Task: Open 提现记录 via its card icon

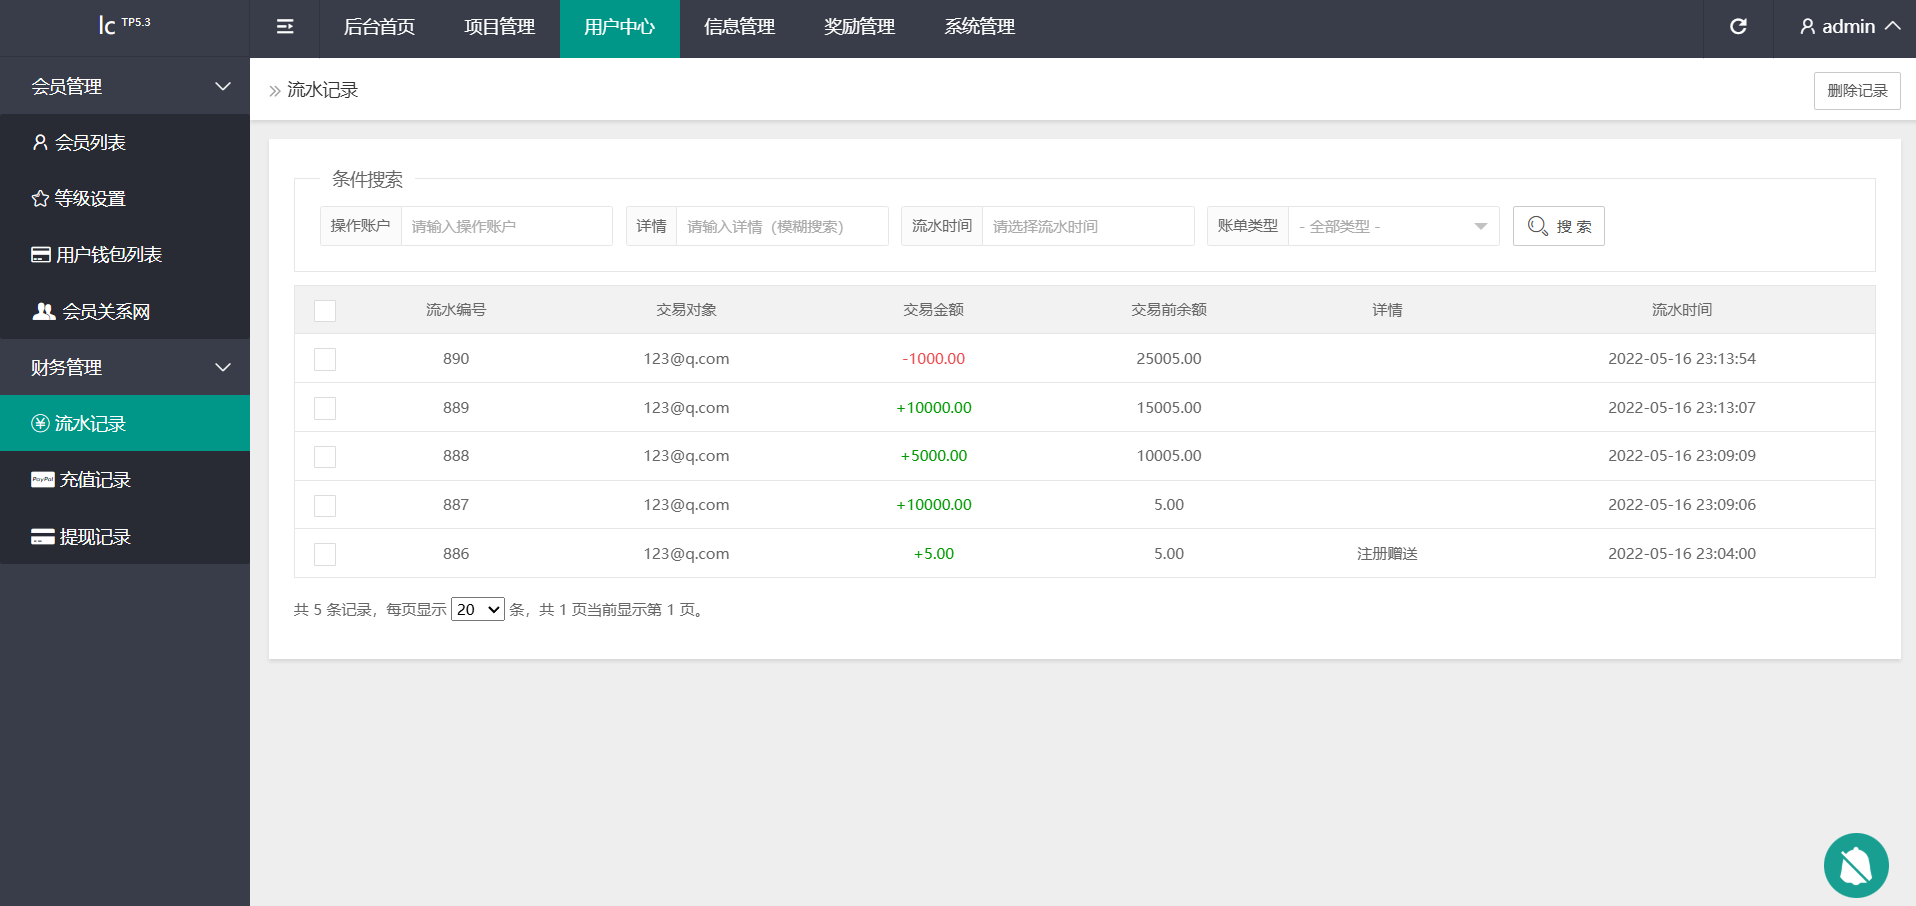Action: (x=43, y=537)
